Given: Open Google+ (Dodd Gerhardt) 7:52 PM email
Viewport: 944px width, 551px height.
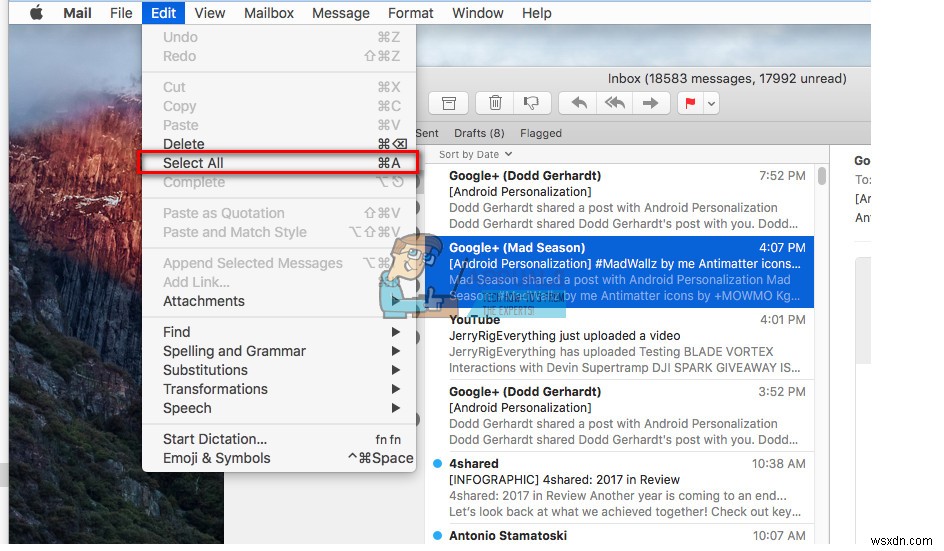Looking at the screenshot, I should click(620, 199).
